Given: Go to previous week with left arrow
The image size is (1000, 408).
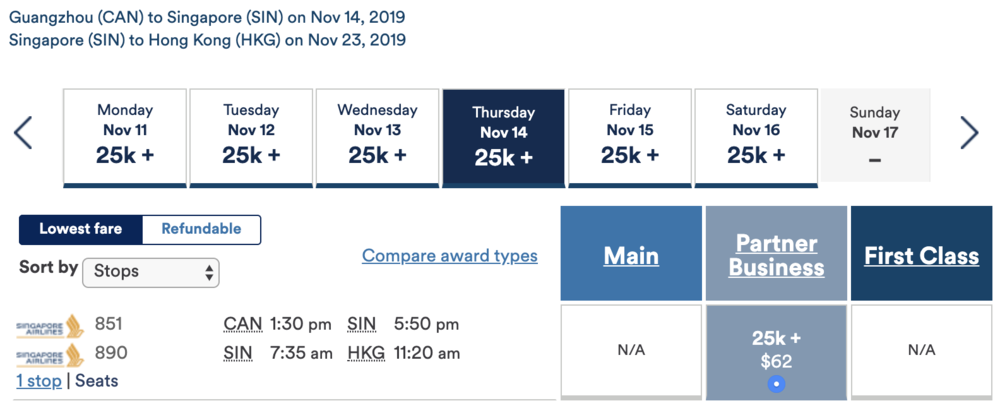Looking at the screenshot, I should tap(23, 133).
